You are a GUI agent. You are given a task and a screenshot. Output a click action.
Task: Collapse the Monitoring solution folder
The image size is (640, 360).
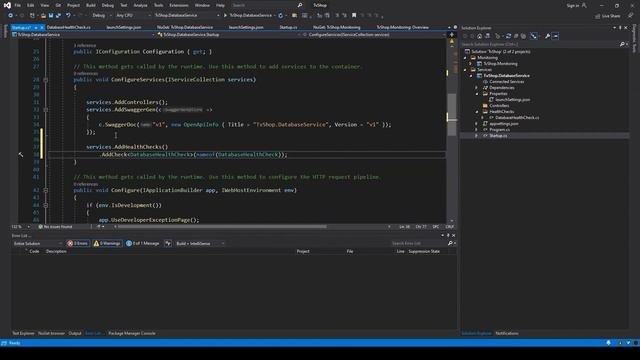click(465, 58)
